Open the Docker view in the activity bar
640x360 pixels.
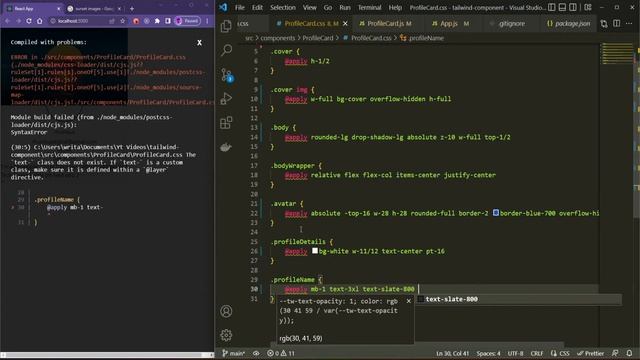[226, 147]
